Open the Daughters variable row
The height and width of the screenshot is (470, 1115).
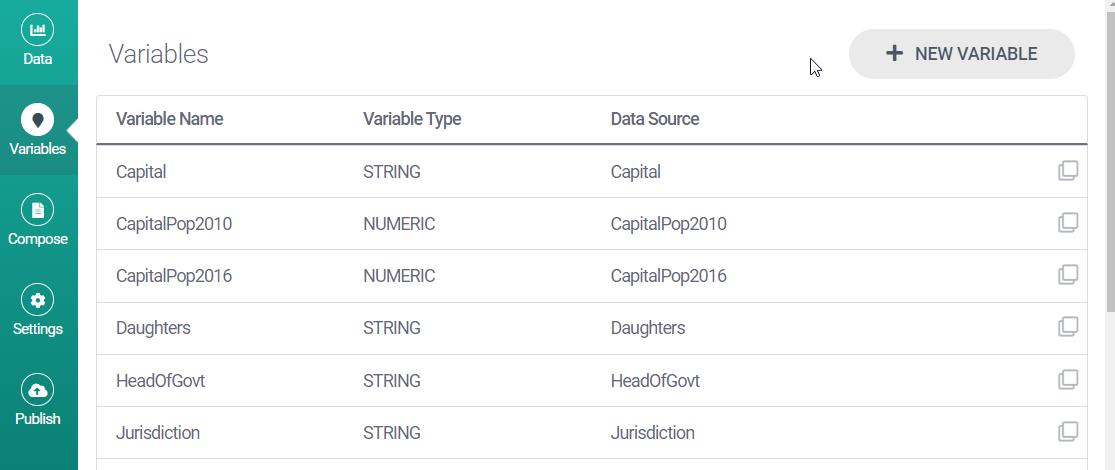[x=153, y=328]
